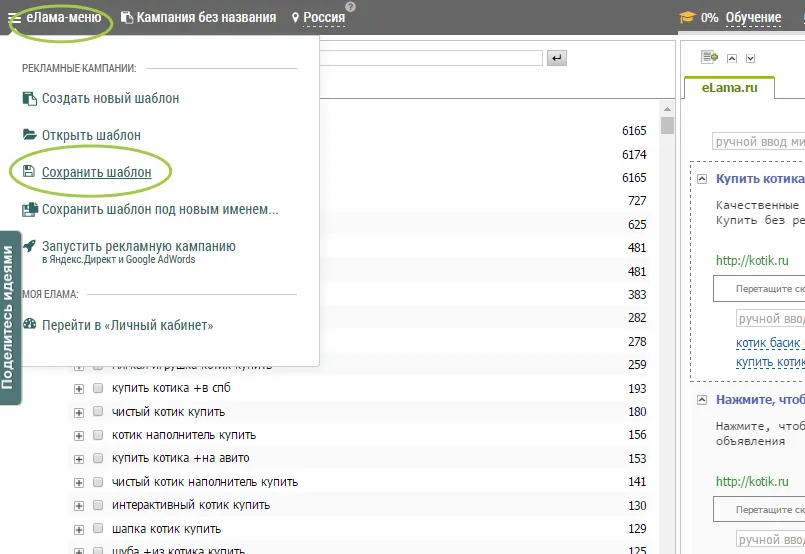Tick checkbox for шапка котик купить

pyautogui.click(x=98, y=528)
